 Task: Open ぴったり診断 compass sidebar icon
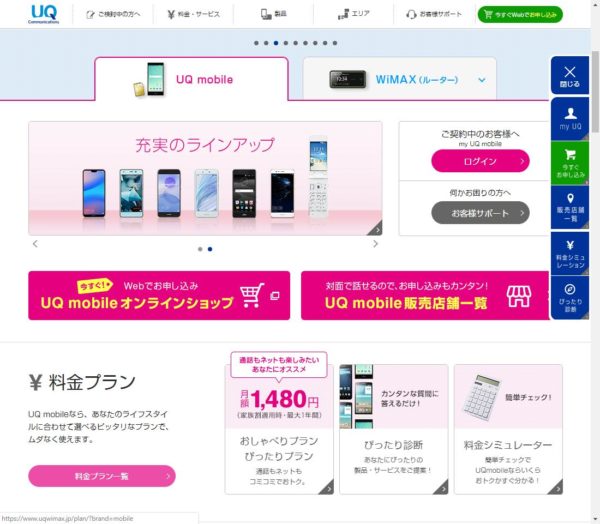[x=570, y=297]
